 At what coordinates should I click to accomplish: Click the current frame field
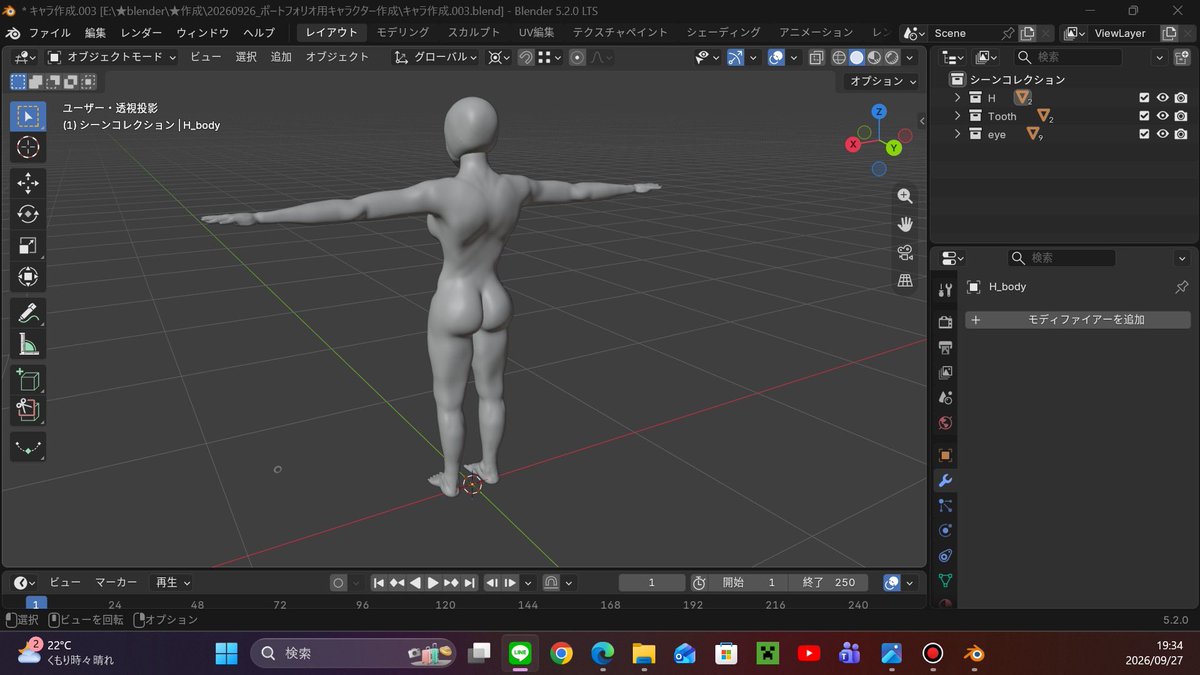coord(652,582)
